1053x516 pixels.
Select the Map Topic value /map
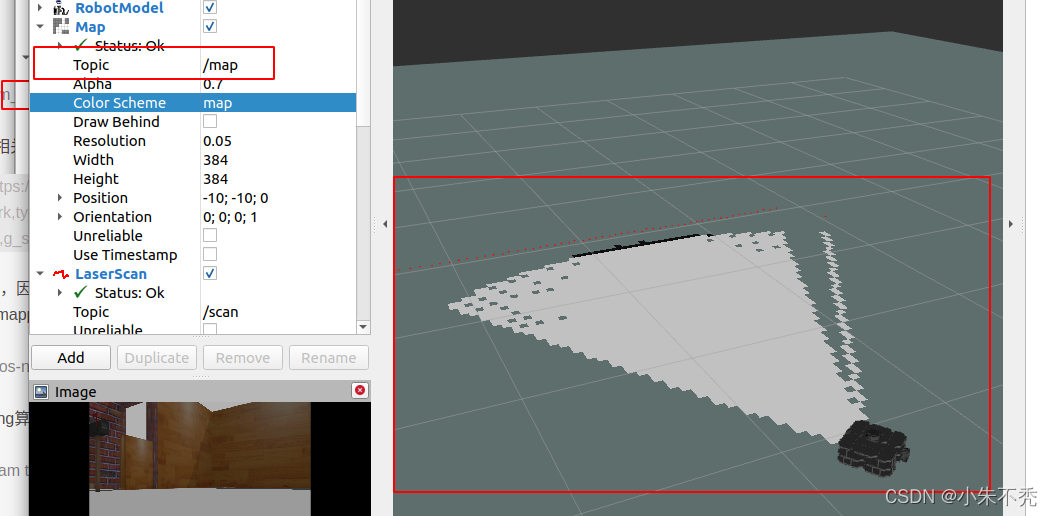[220, 65]
